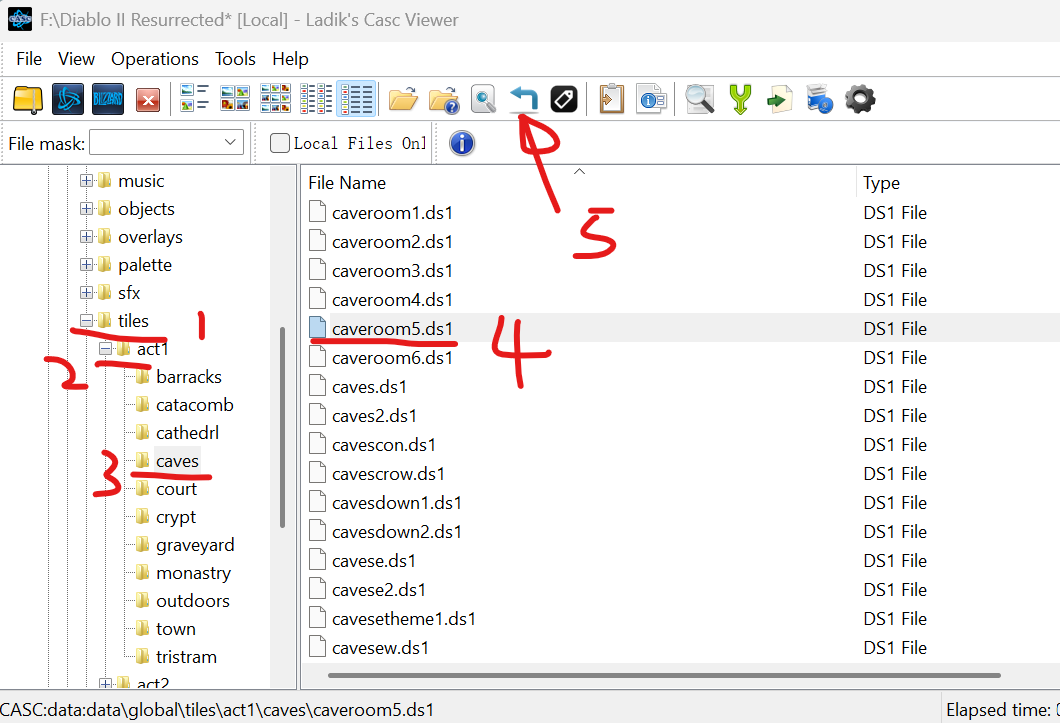The width and height of the screenshot is (1060, 723).
Task: Select file caveroom1.ds1
Action: [392, 212]
